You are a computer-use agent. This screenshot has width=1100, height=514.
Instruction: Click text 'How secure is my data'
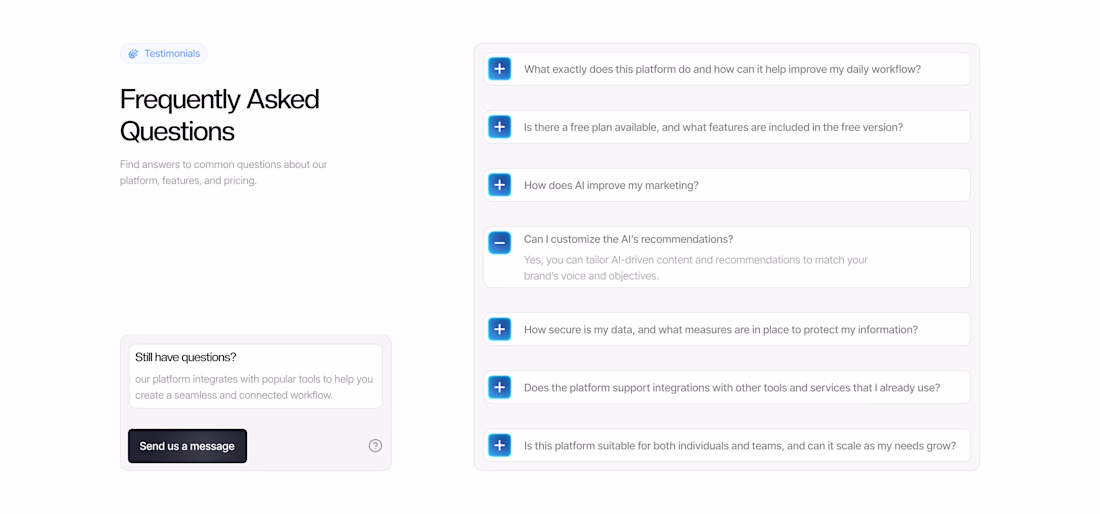pyautogui.click(x=579, y=330)
